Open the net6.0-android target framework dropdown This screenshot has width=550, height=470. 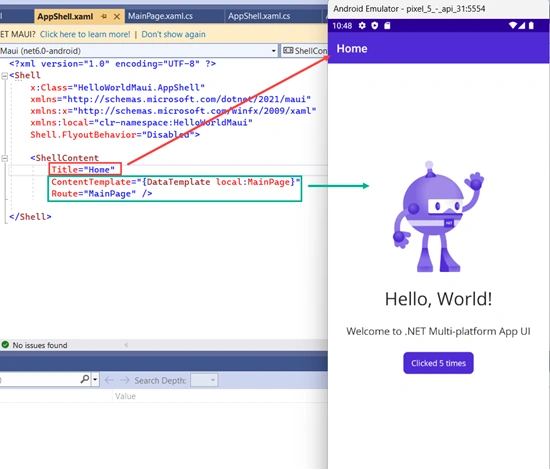tap(139, 51)
